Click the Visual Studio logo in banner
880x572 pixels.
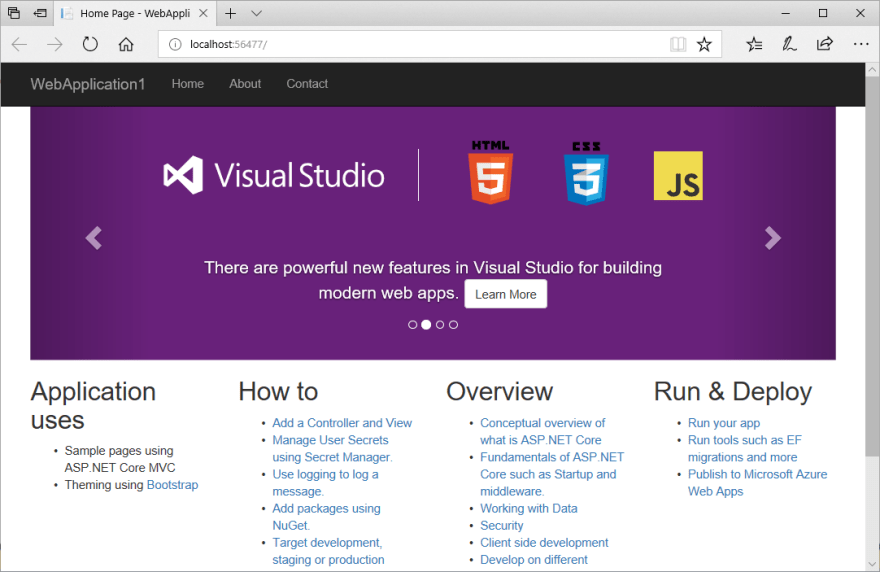[274, 175]
